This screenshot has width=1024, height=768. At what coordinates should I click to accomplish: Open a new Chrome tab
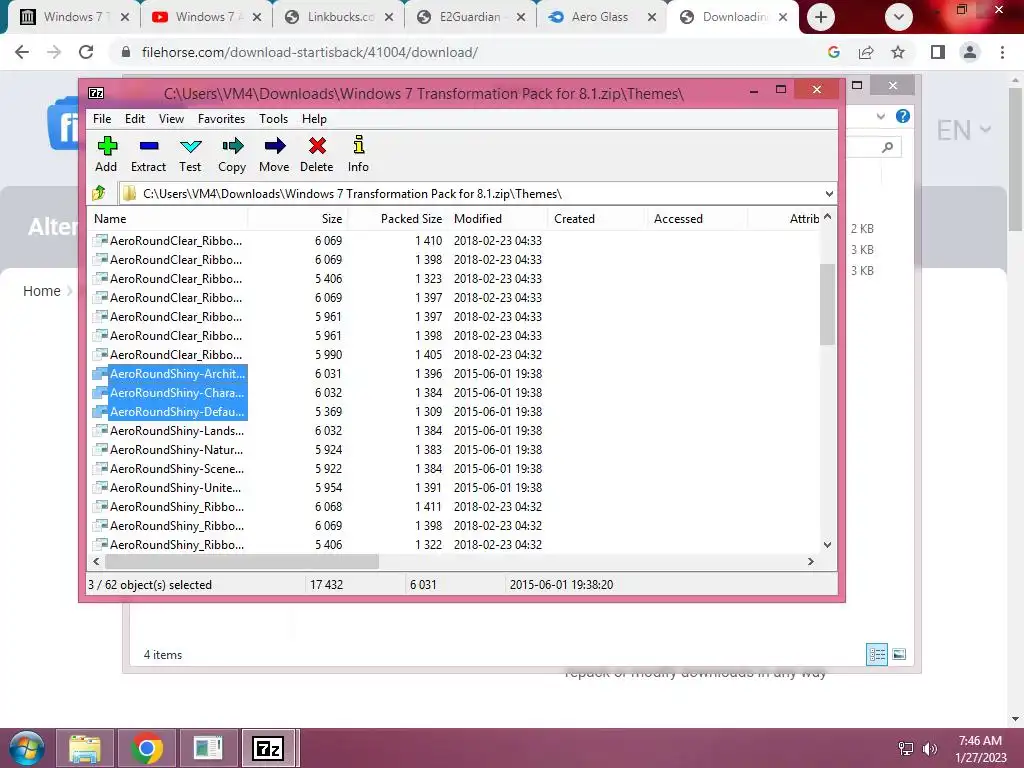(821, 17)
